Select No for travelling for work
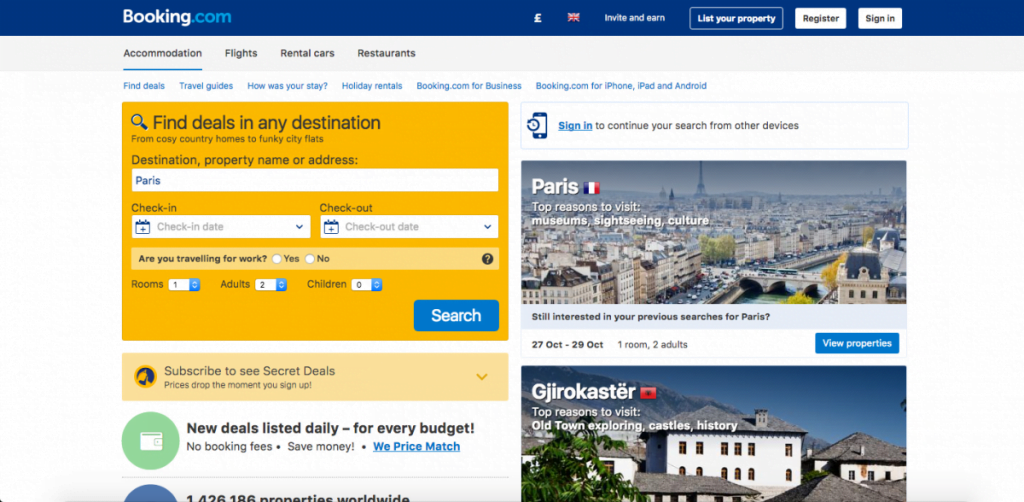The width and height of the screenshot is (1024, 502). click(310, 259)
